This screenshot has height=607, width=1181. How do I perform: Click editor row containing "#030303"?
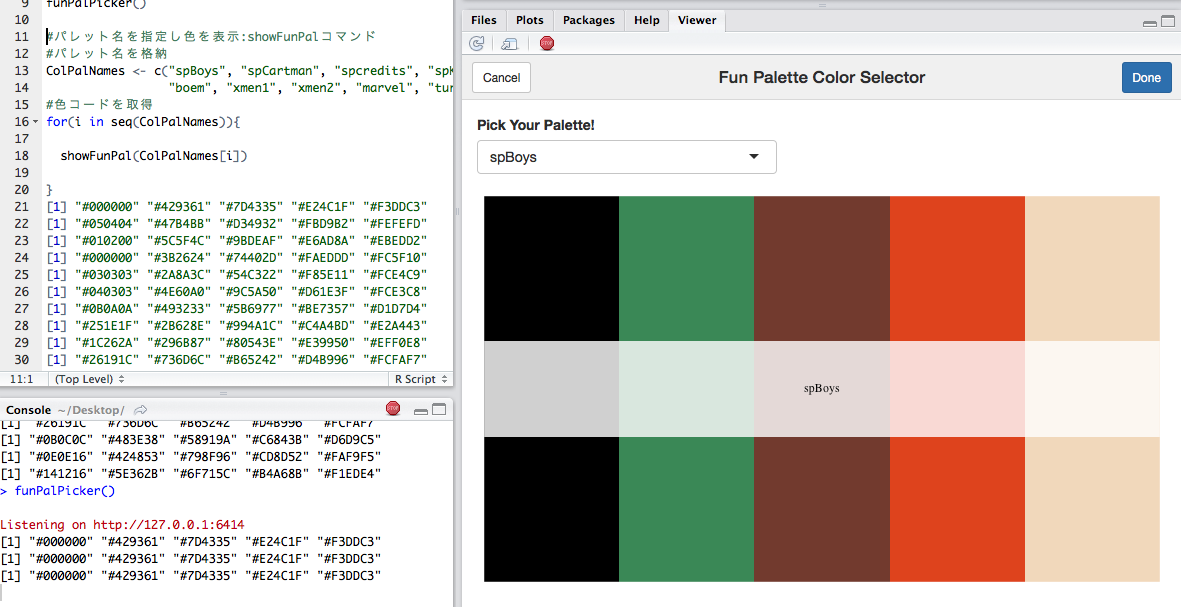click(237, 274)
